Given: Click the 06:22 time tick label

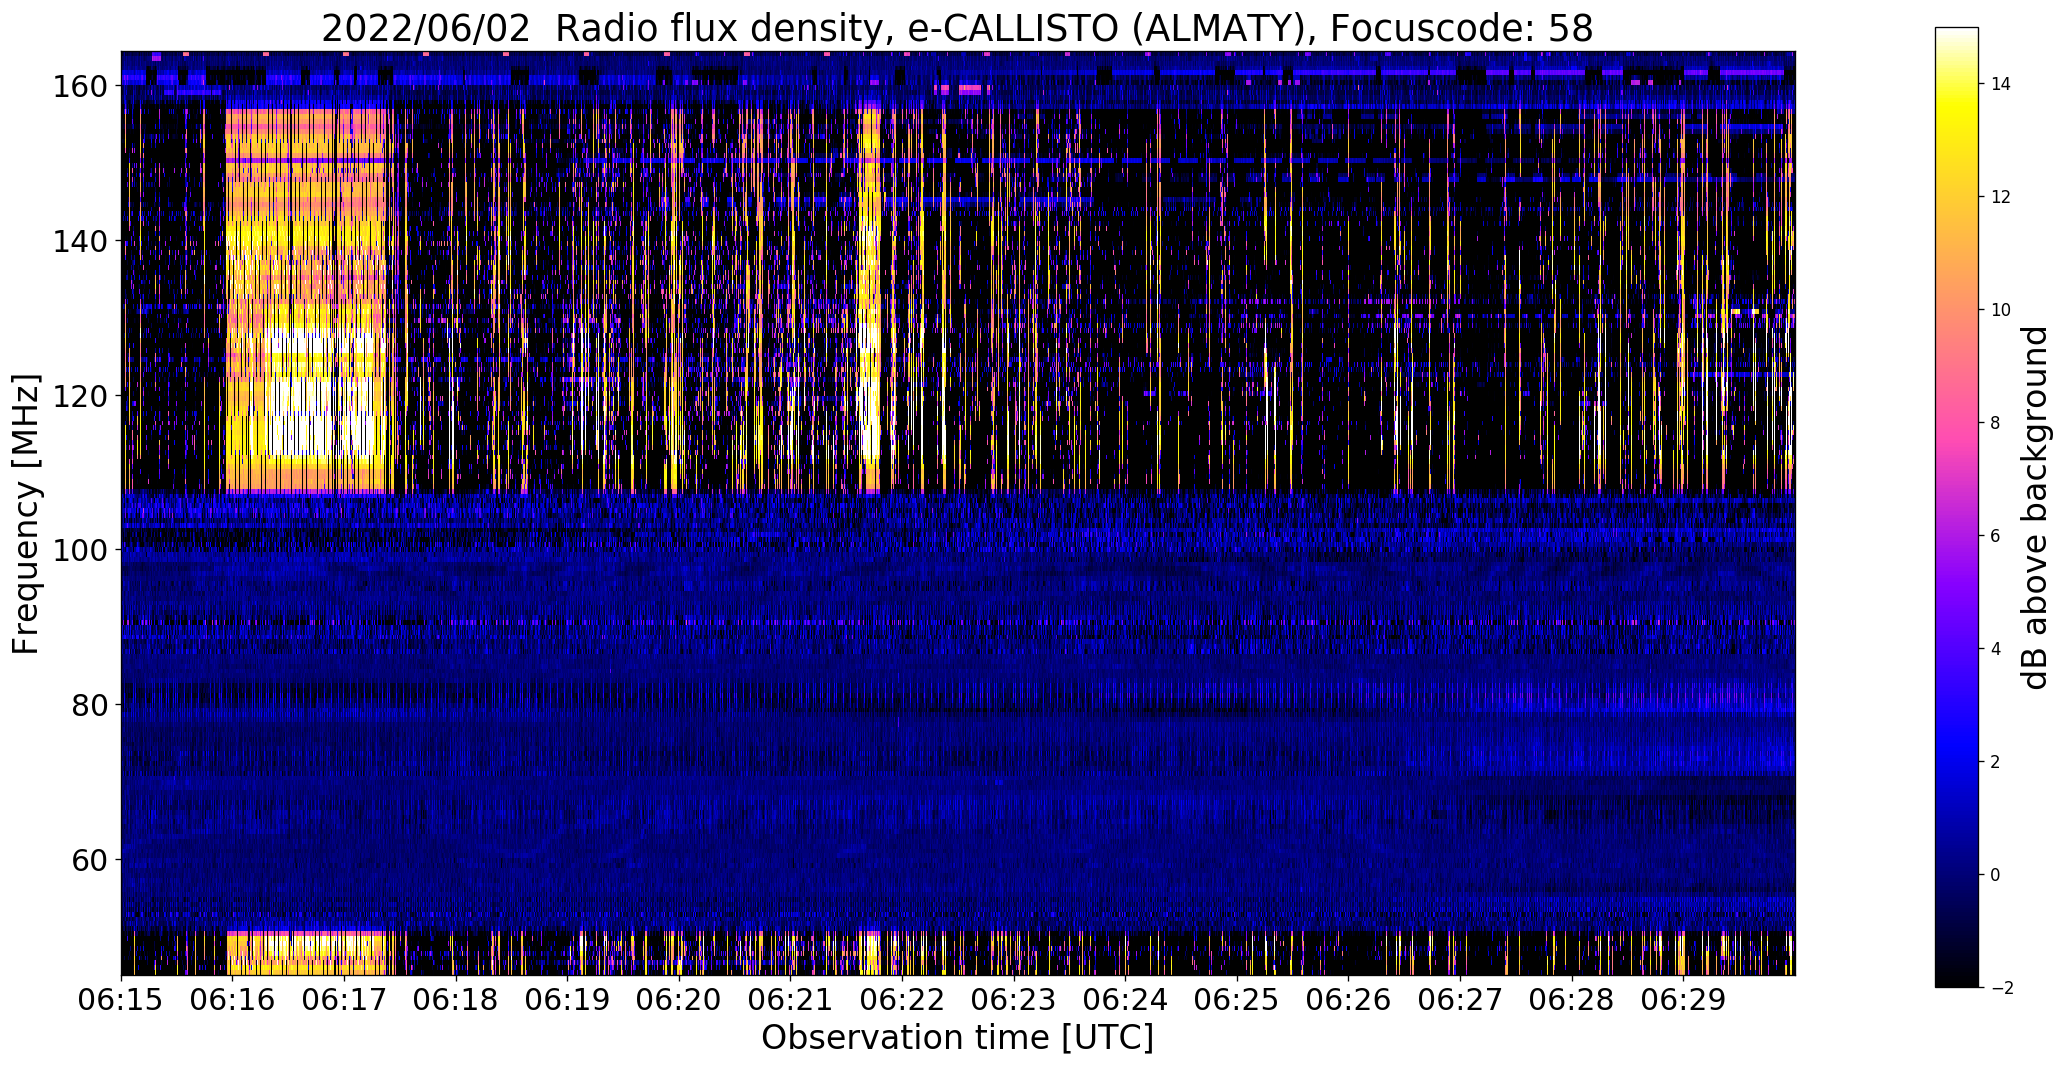Looking at the screenshot, I should (903, 1000).
